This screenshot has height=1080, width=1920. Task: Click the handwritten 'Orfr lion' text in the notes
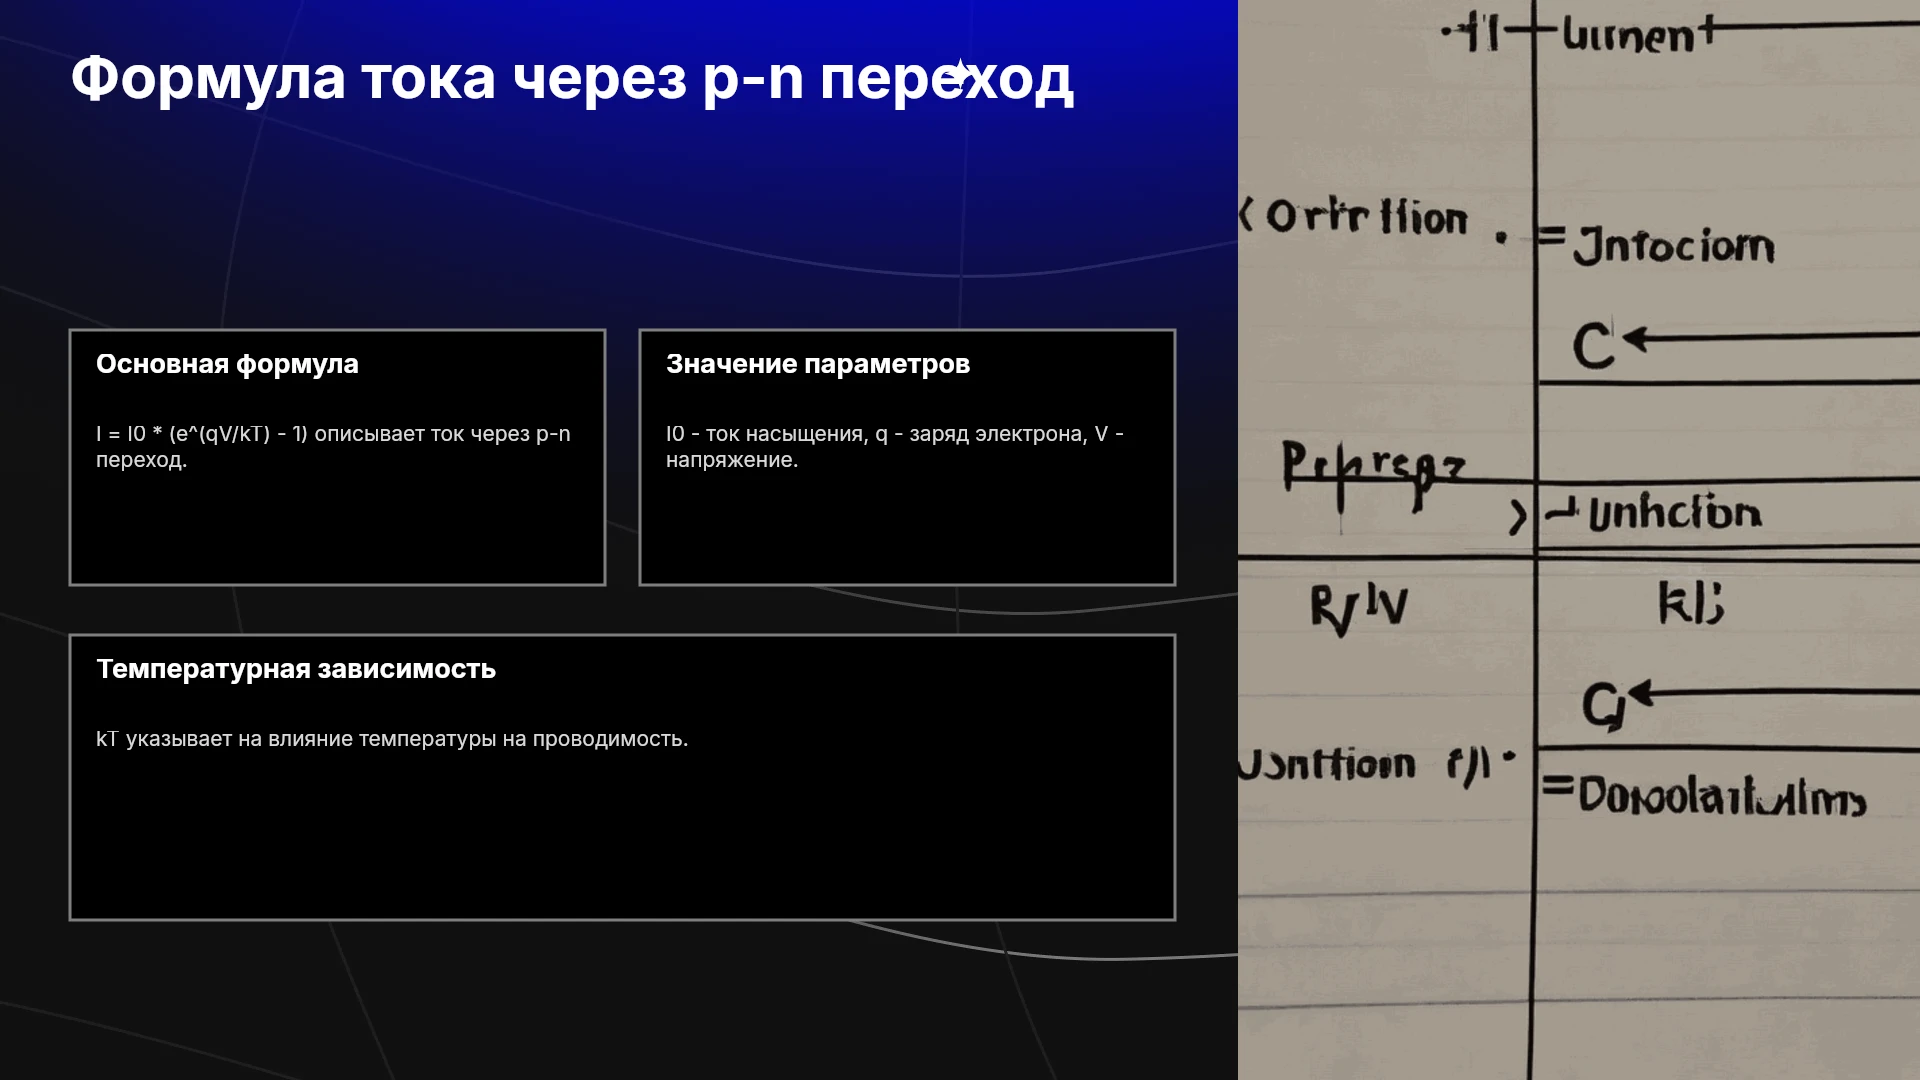tap(1366, 217)
